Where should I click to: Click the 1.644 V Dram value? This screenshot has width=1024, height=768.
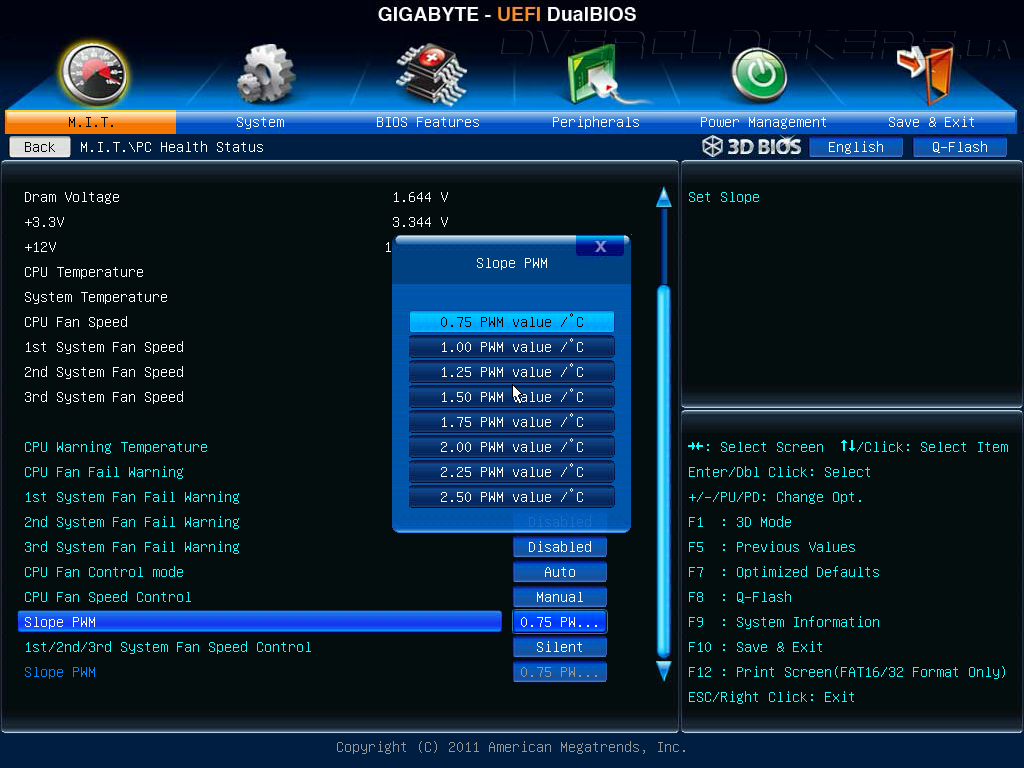(420, 197)
